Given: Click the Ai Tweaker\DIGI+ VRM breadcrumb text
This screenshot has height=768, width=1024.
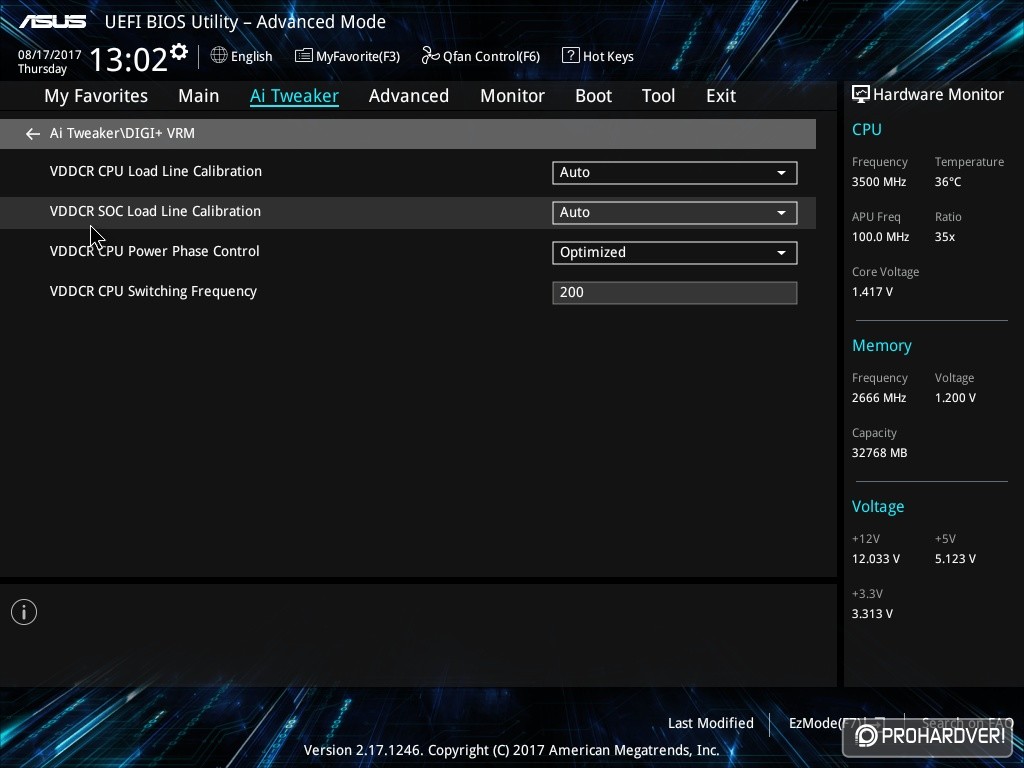Looking at the screenshot, I should pos(122,133).
